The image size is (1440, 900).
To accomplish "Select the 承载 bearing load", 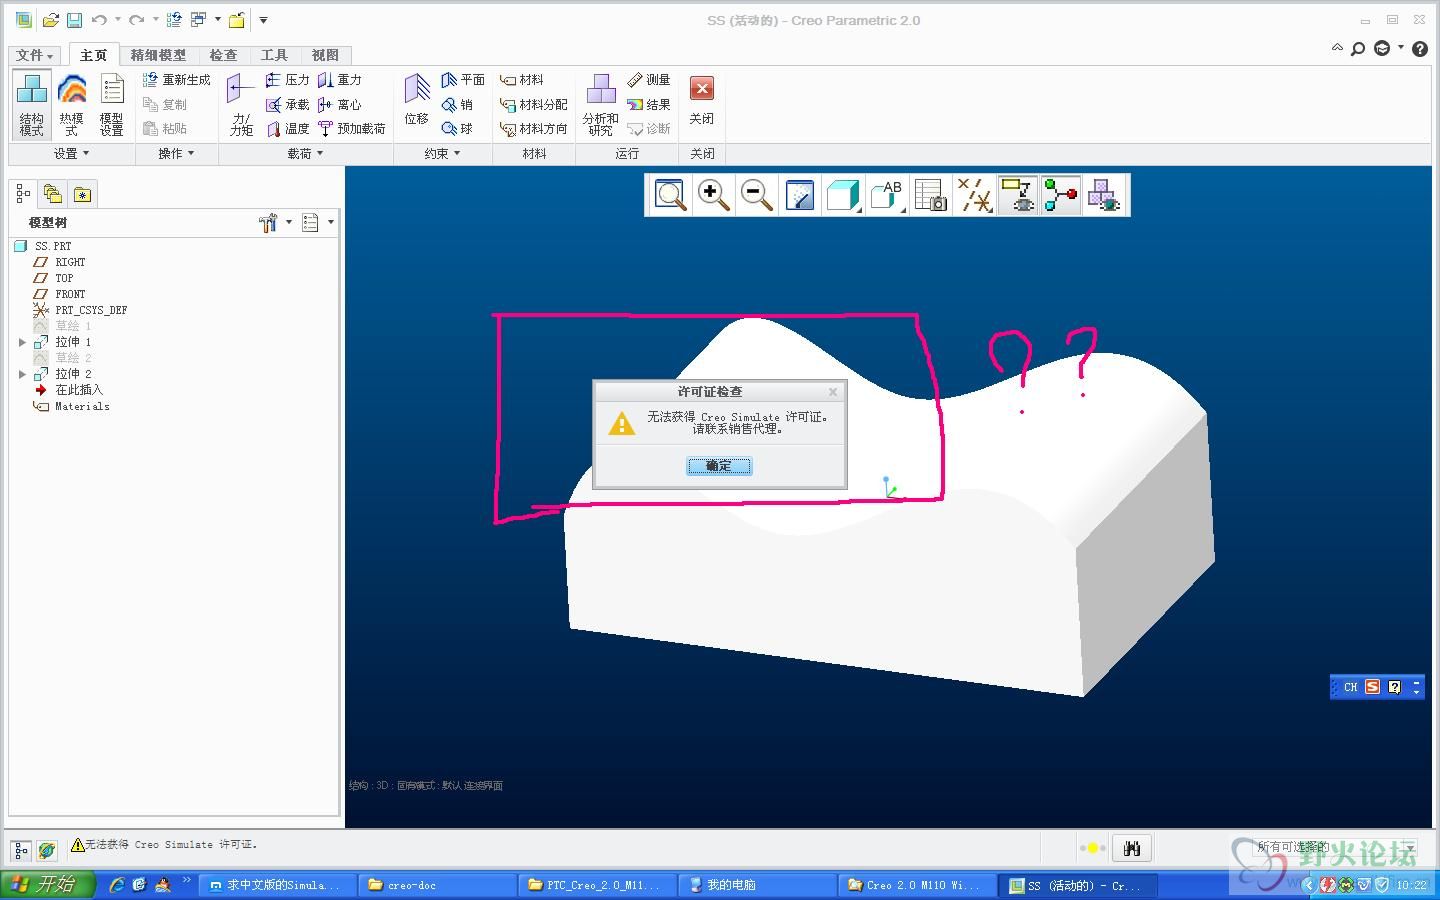I will (x=287, y=104).
